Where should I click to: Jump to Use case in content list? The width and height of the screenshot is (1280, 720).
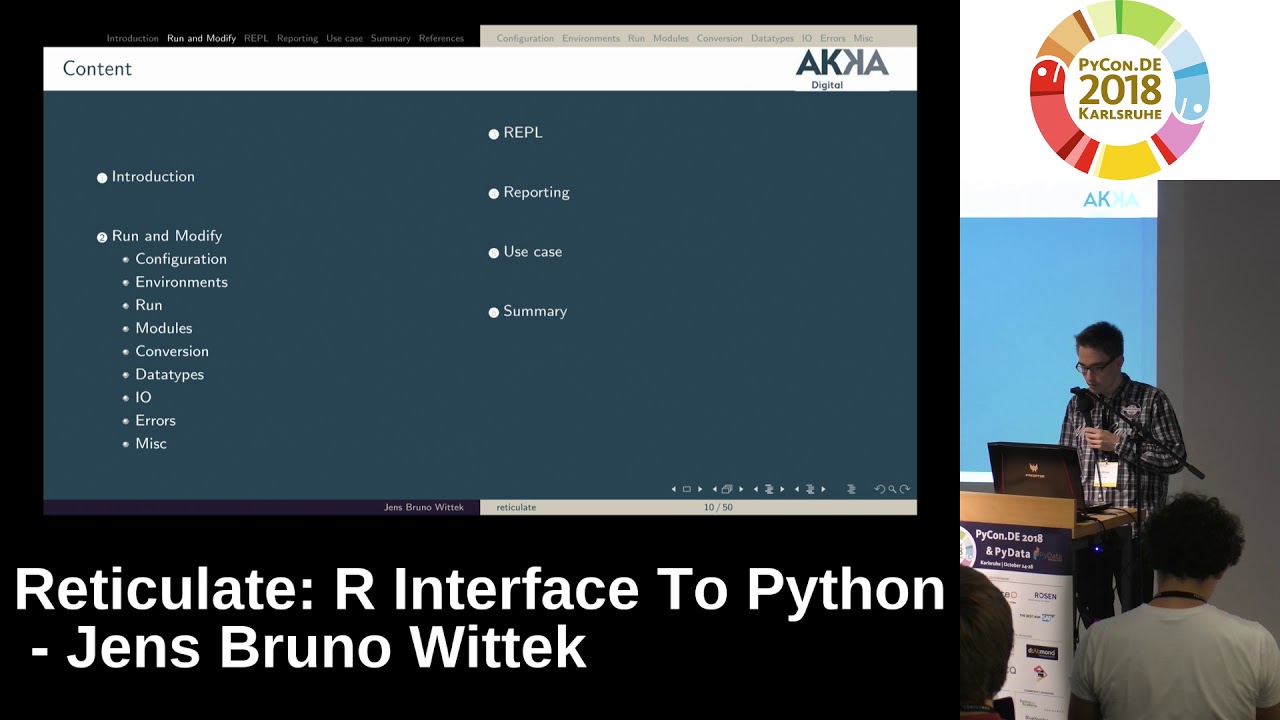(x=533, y=251)
